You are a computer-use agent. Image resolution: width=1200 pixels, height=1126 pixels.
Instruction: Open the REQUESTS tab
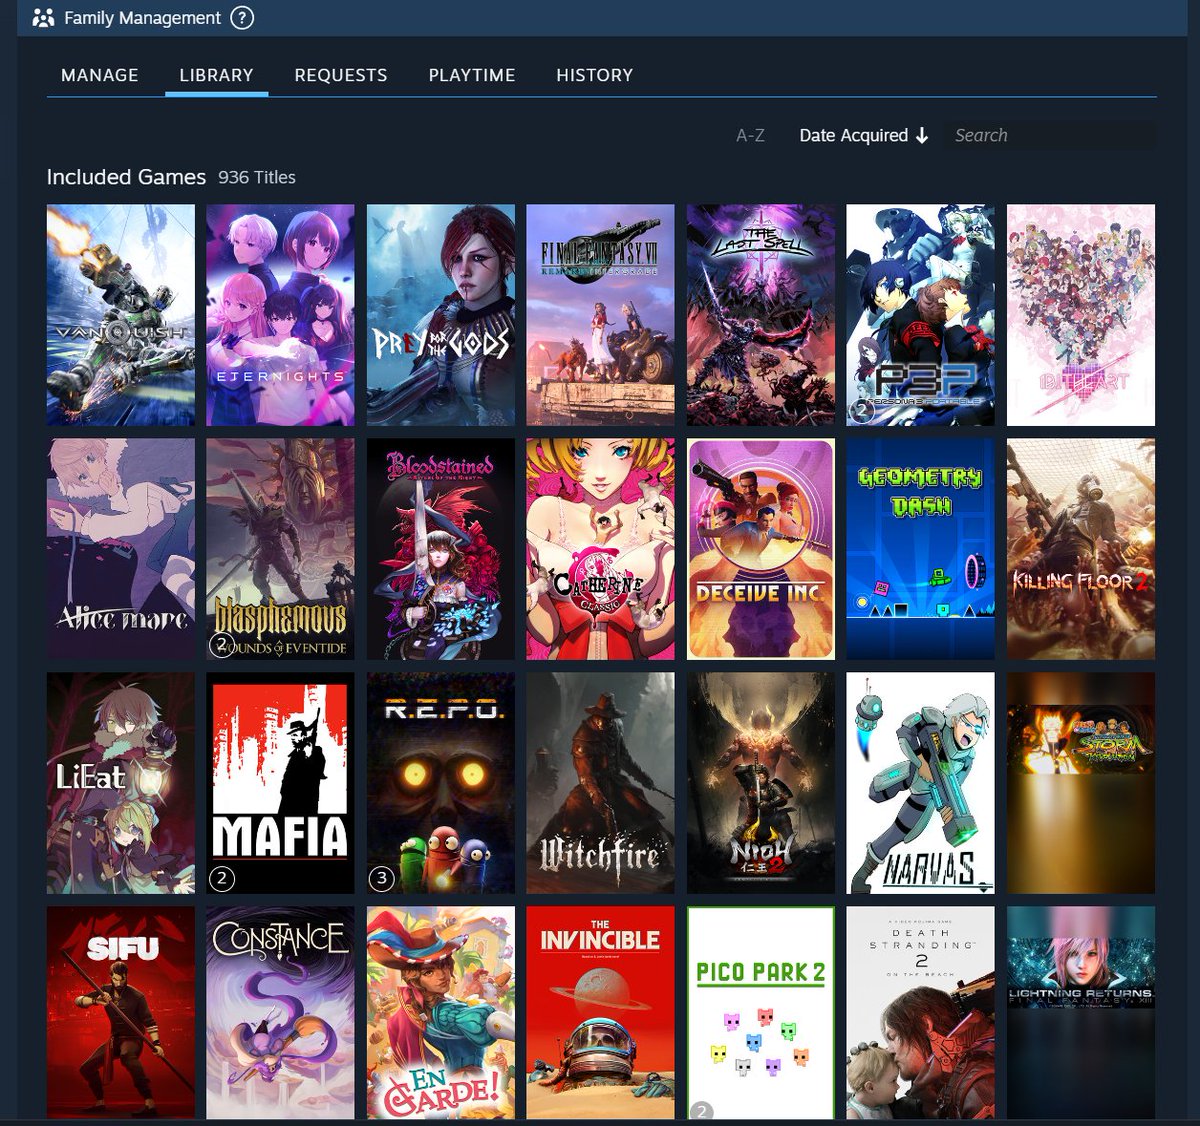click(341, 75)
